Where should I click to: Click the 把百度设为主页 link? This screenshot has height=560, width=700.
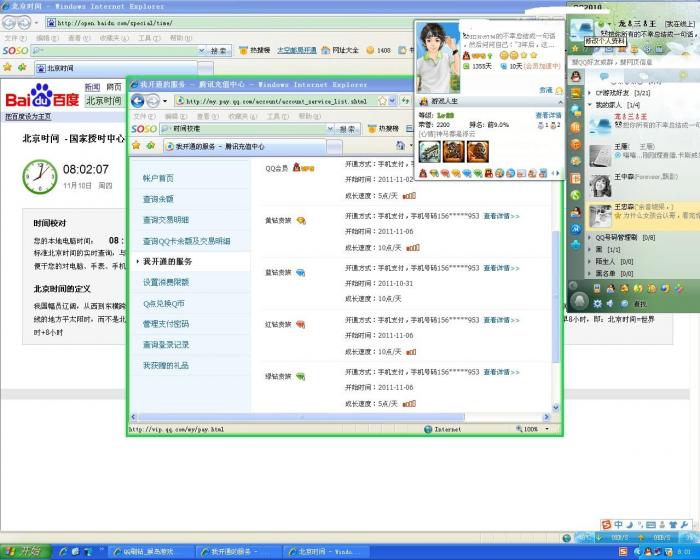pyautogui.click(x=28, y=117)
